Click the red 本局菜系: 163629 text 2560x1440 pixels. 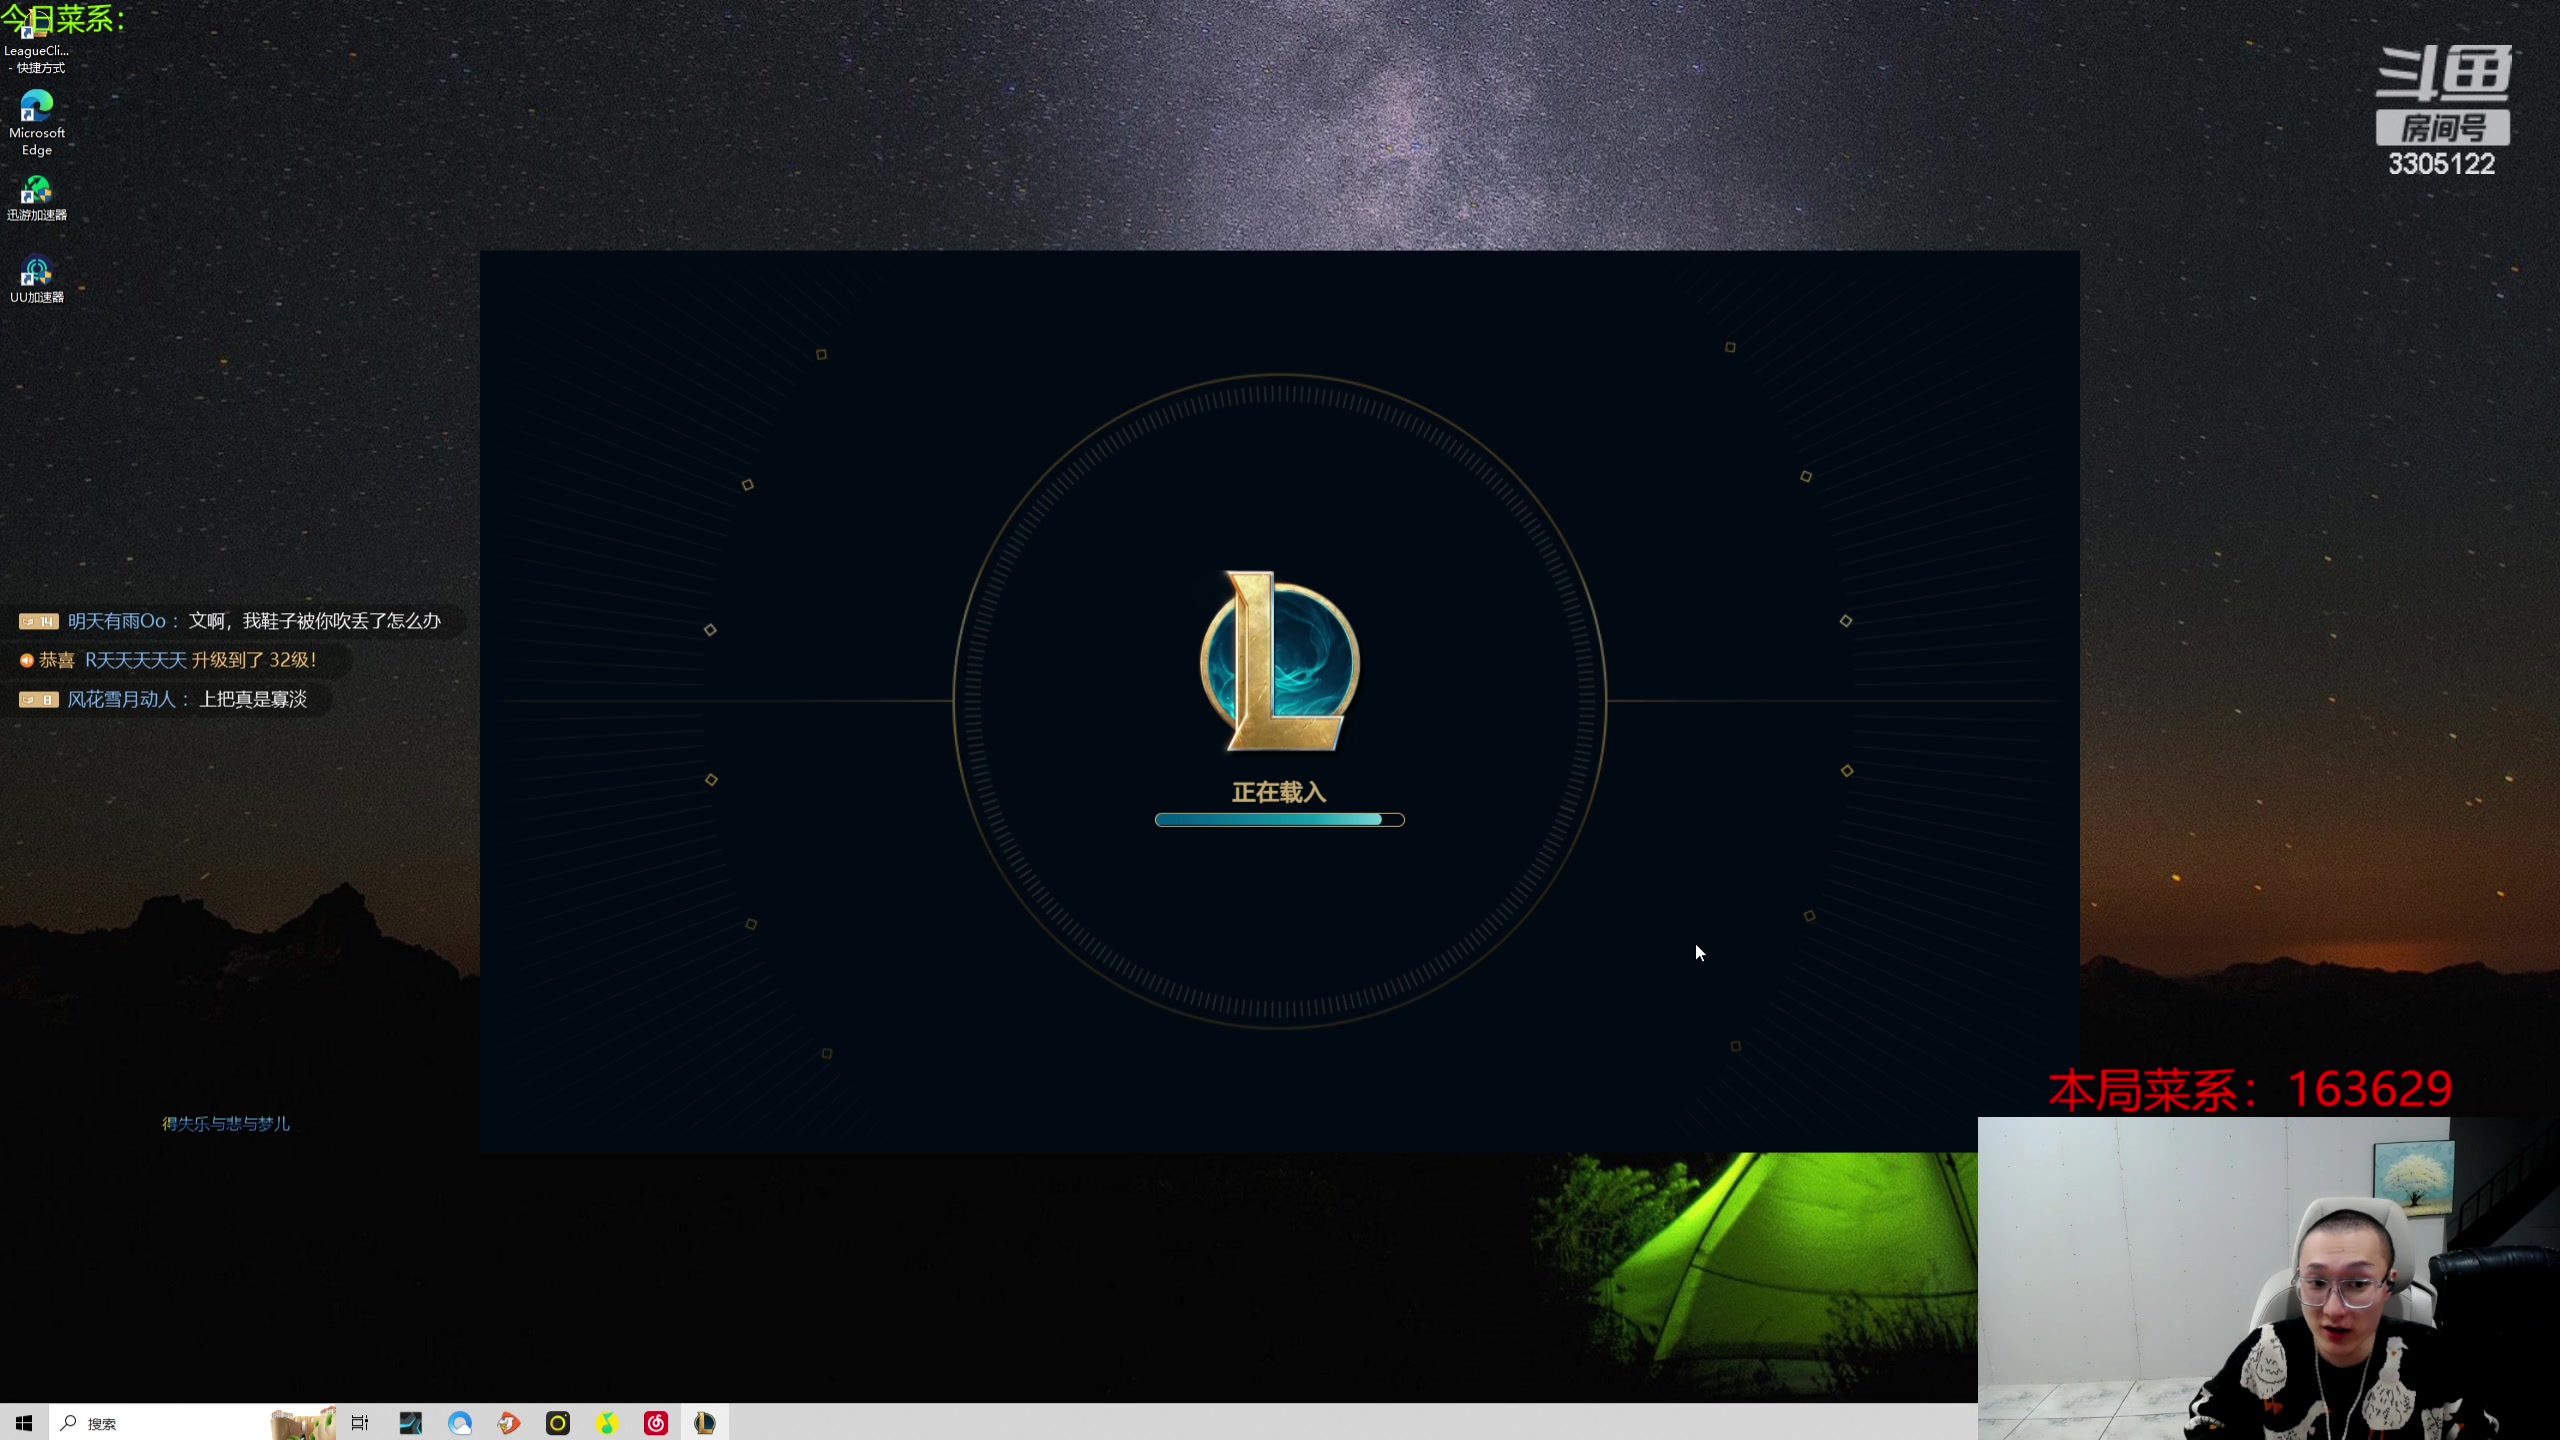pos(2250,1090)
